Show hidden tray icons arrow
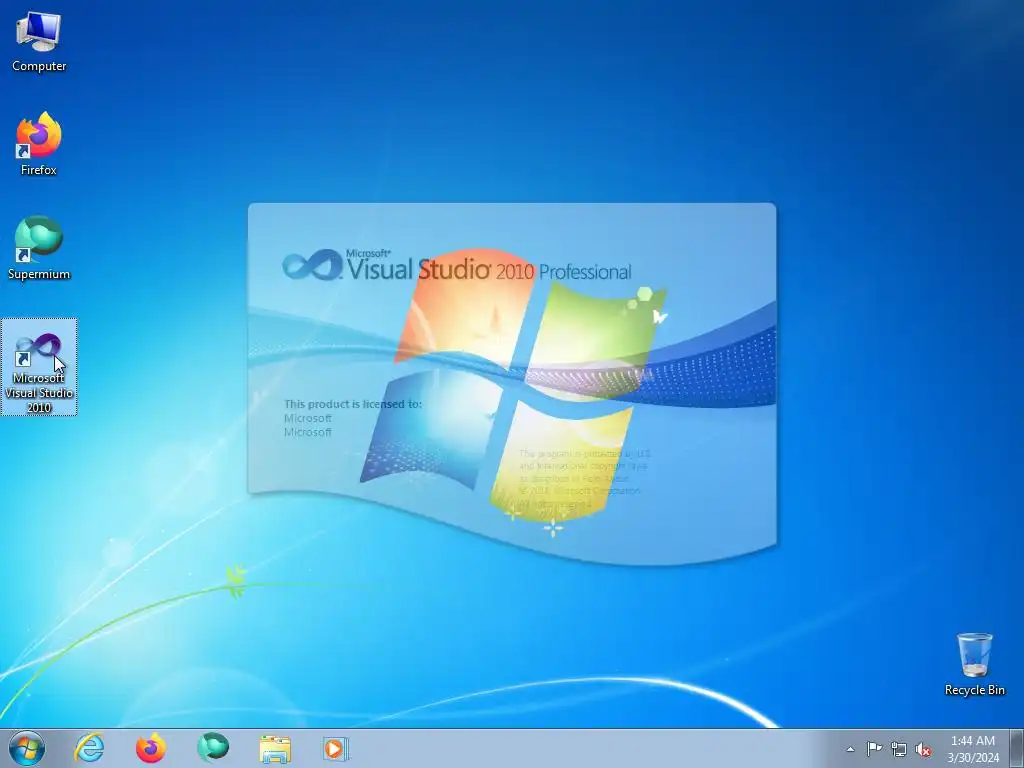Viewport: 1024px width, 768px height. click(x=850, y=749)
